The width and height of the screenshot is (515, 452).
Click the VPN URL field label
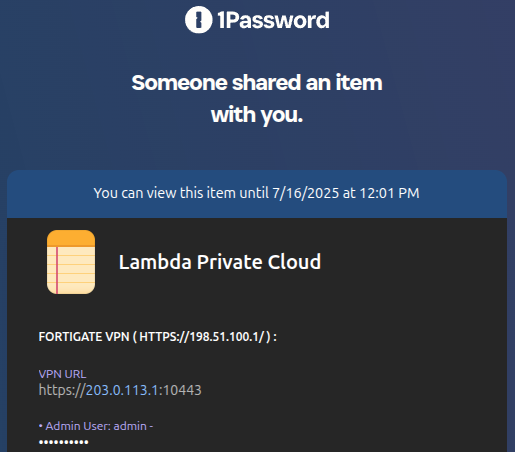pos(62,374)
